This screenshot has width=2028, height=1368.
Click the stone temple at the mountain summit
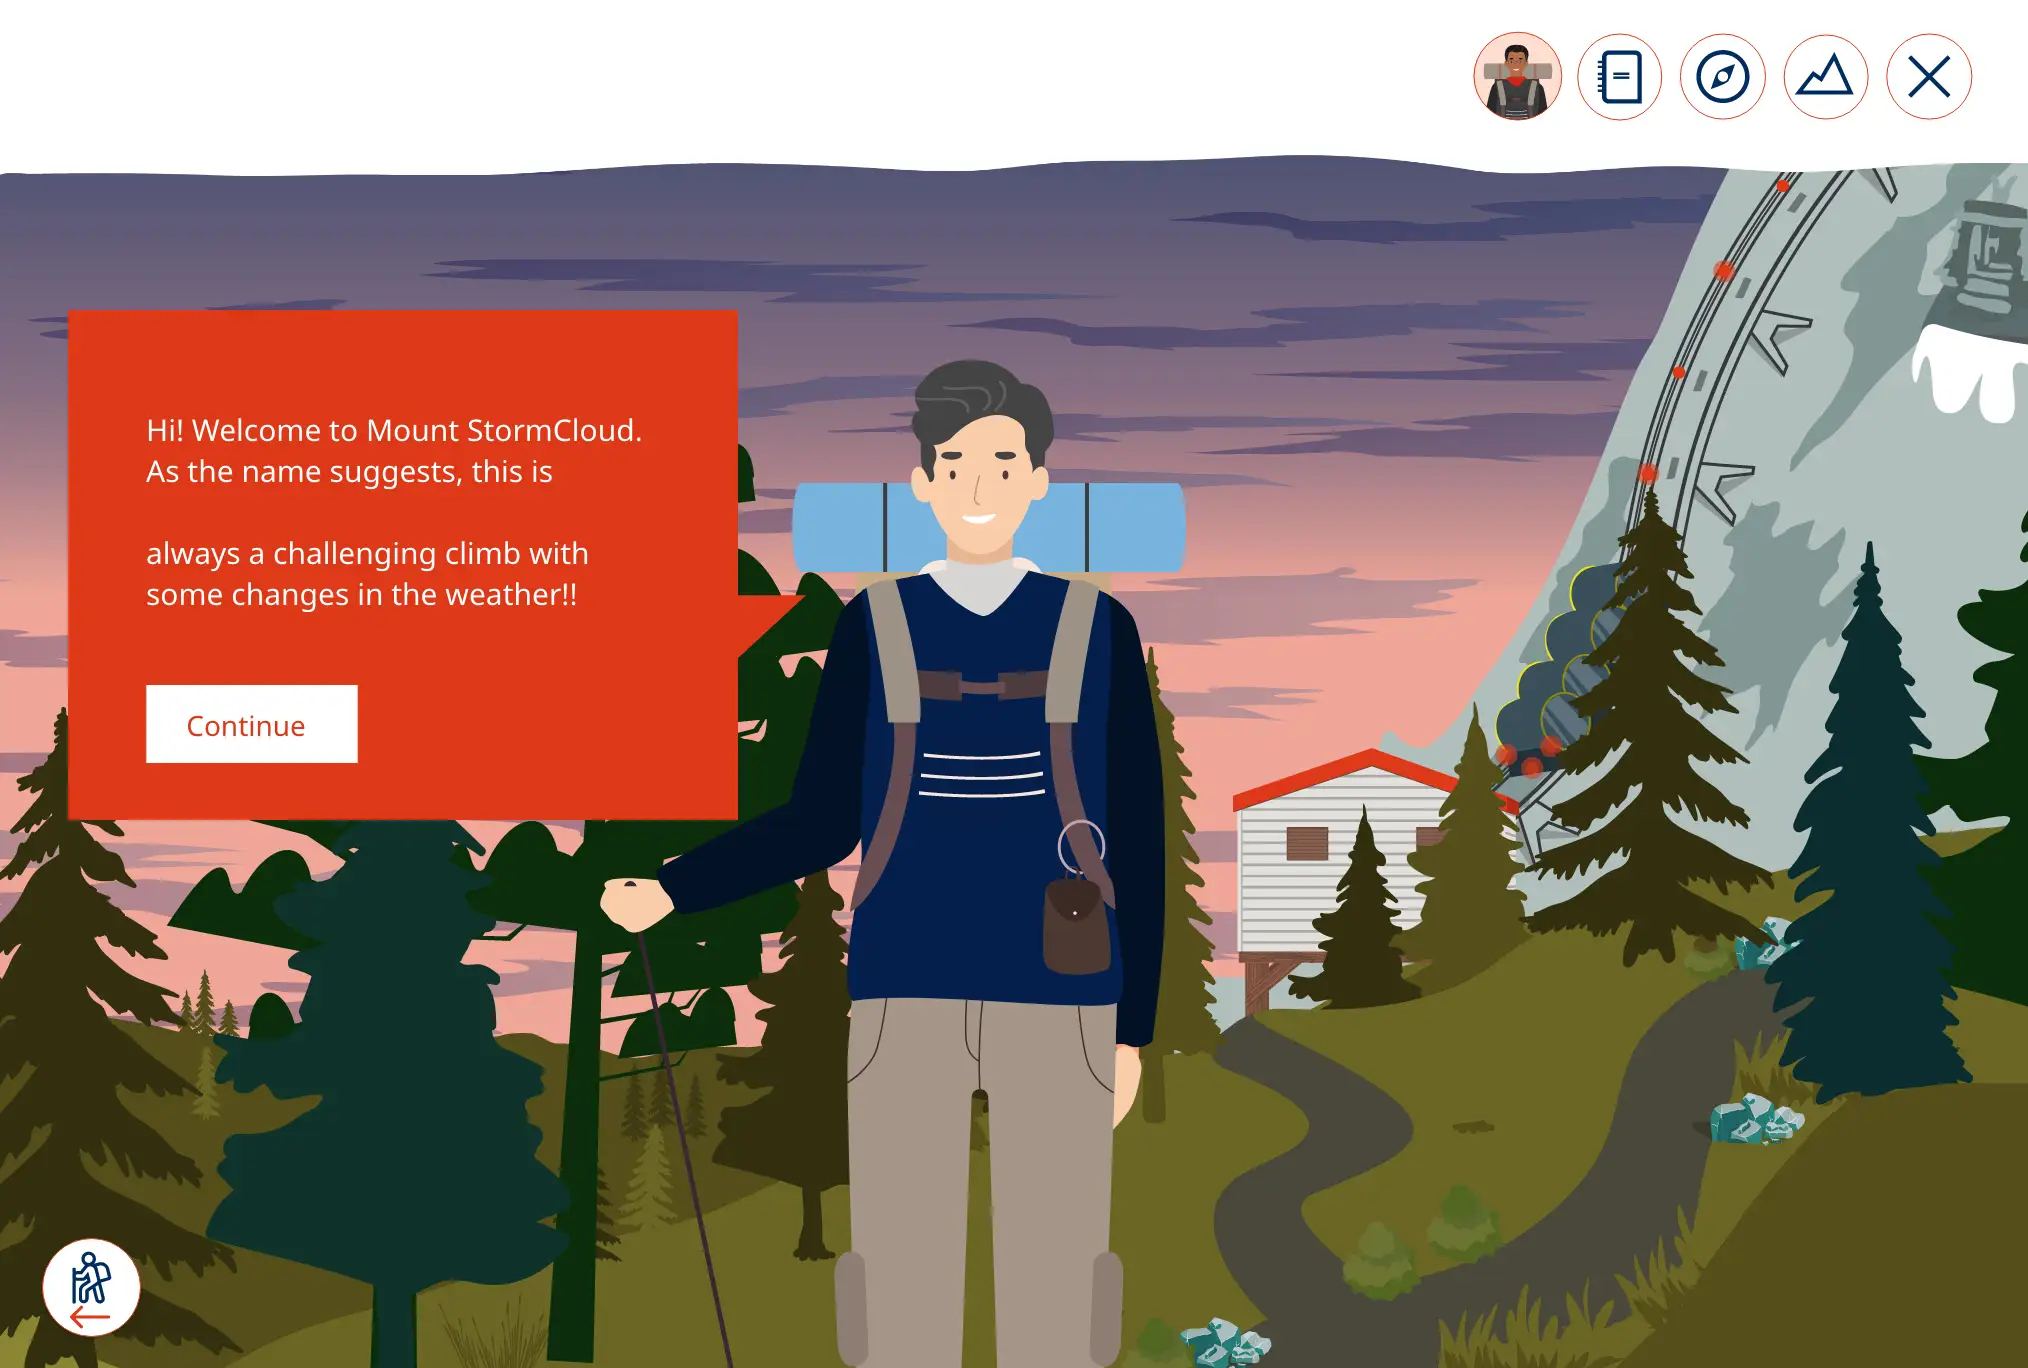pos(1988,255)
